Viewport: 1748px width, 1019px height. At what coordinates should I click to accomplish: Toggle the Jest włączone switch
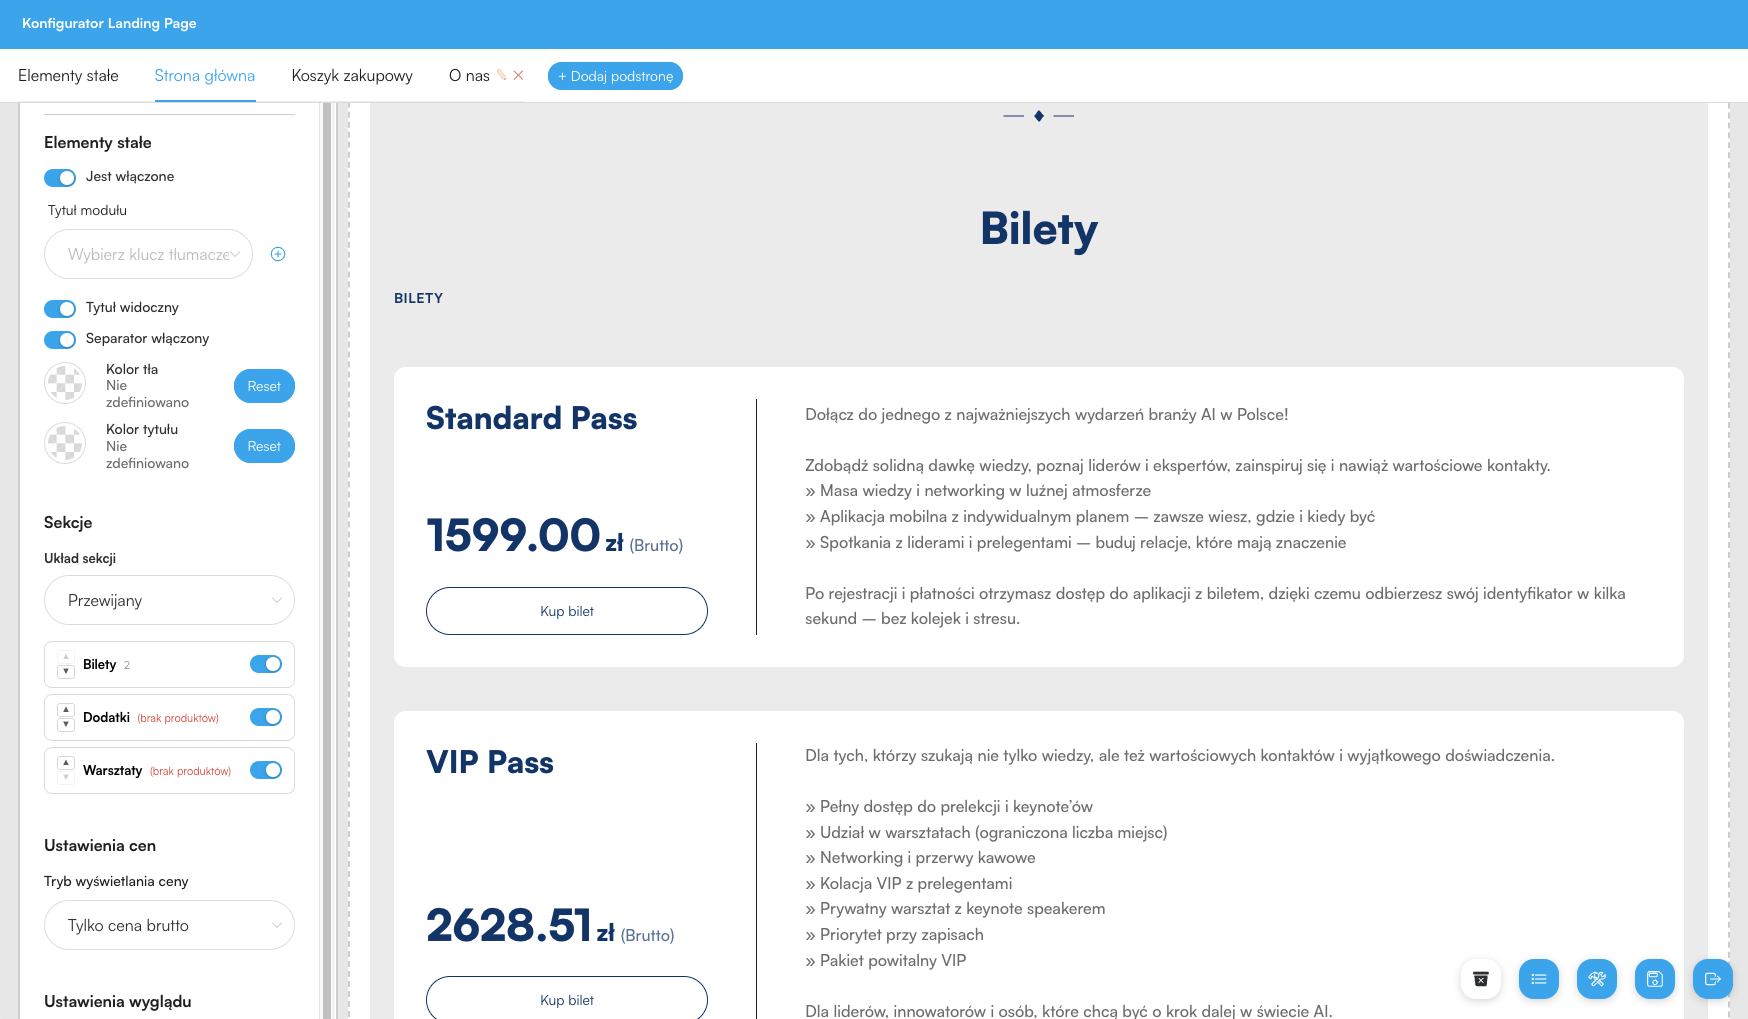pyautogui.click(x=60, y=177)
